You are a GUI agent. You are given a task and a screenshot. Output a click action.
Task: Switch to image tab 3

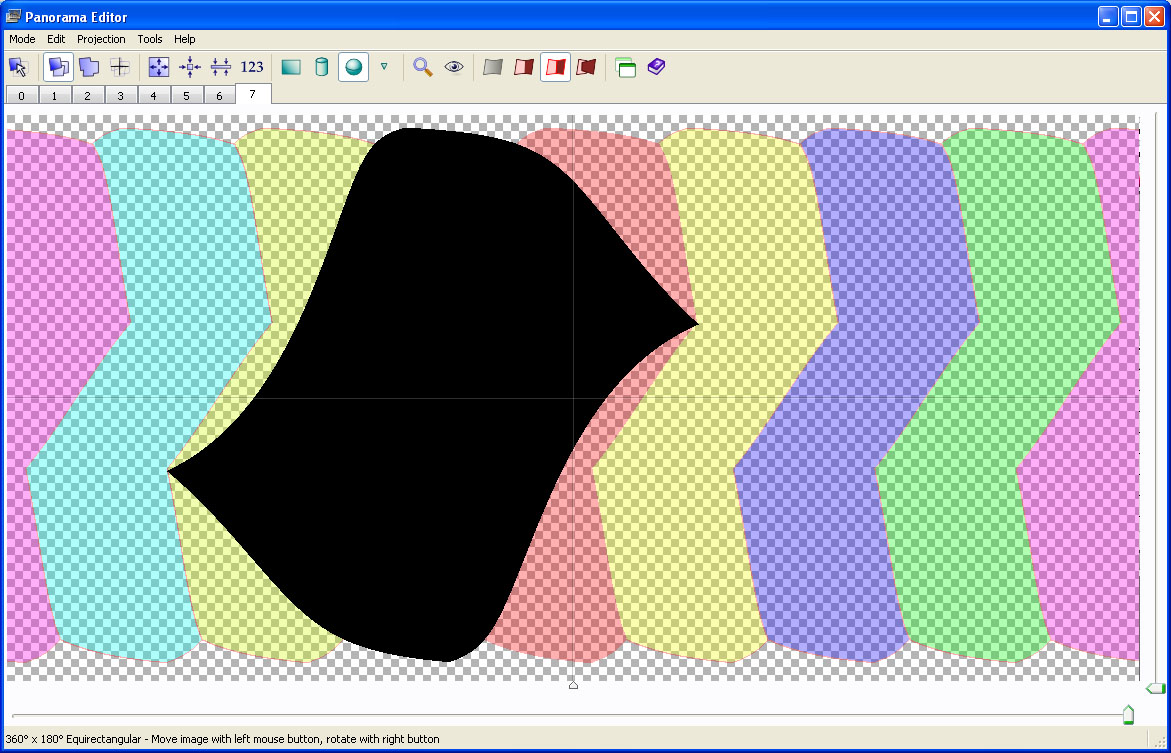click(x=120, y=96)
